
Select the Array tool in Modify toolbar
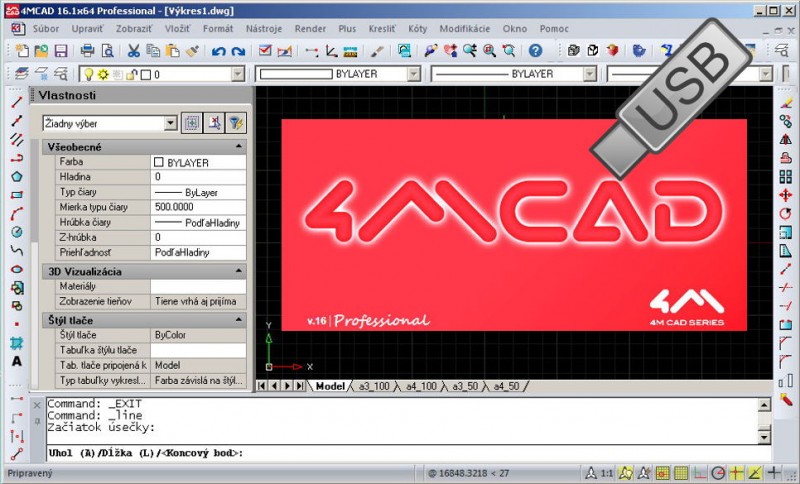(786, 176)
